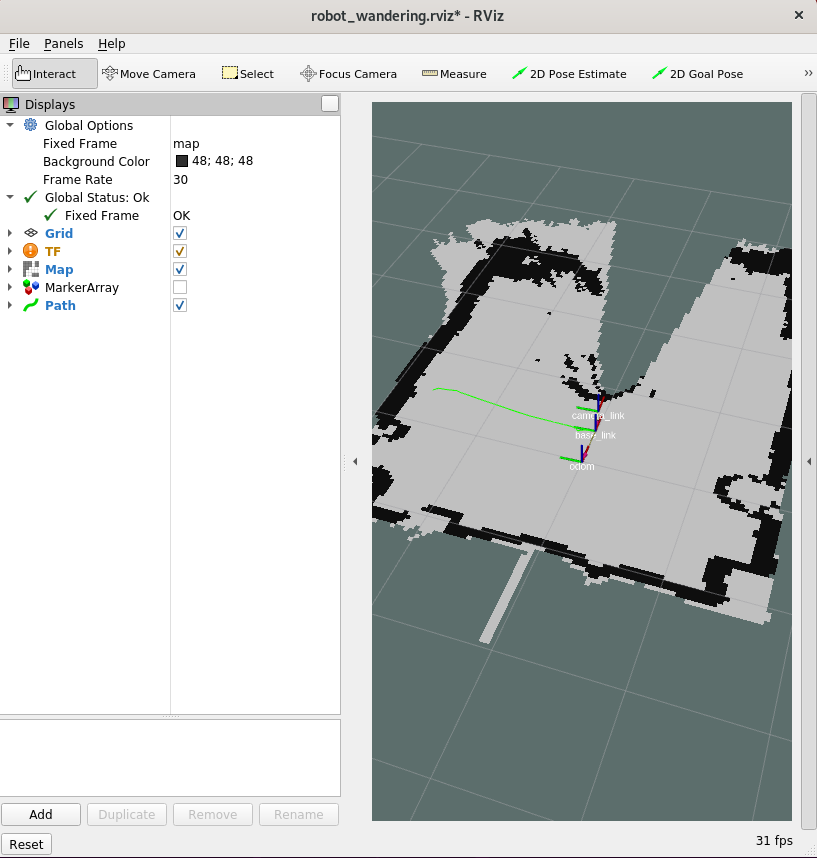The image size is (817, 858).
Task: Click the Background Color swatch
Action: [182, 162]
